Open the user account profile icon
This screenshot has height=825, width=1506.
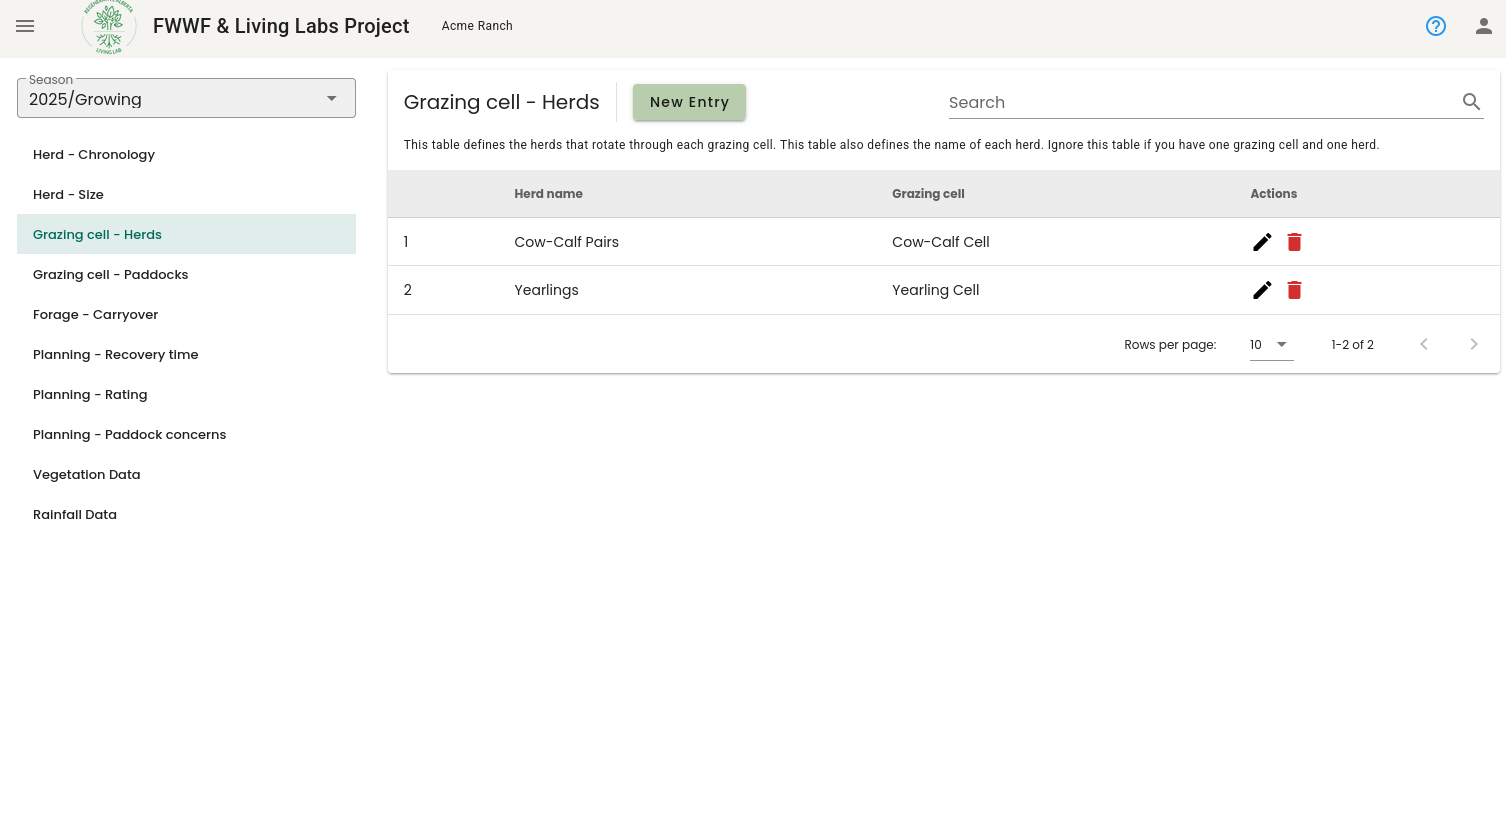point(1484,26)
